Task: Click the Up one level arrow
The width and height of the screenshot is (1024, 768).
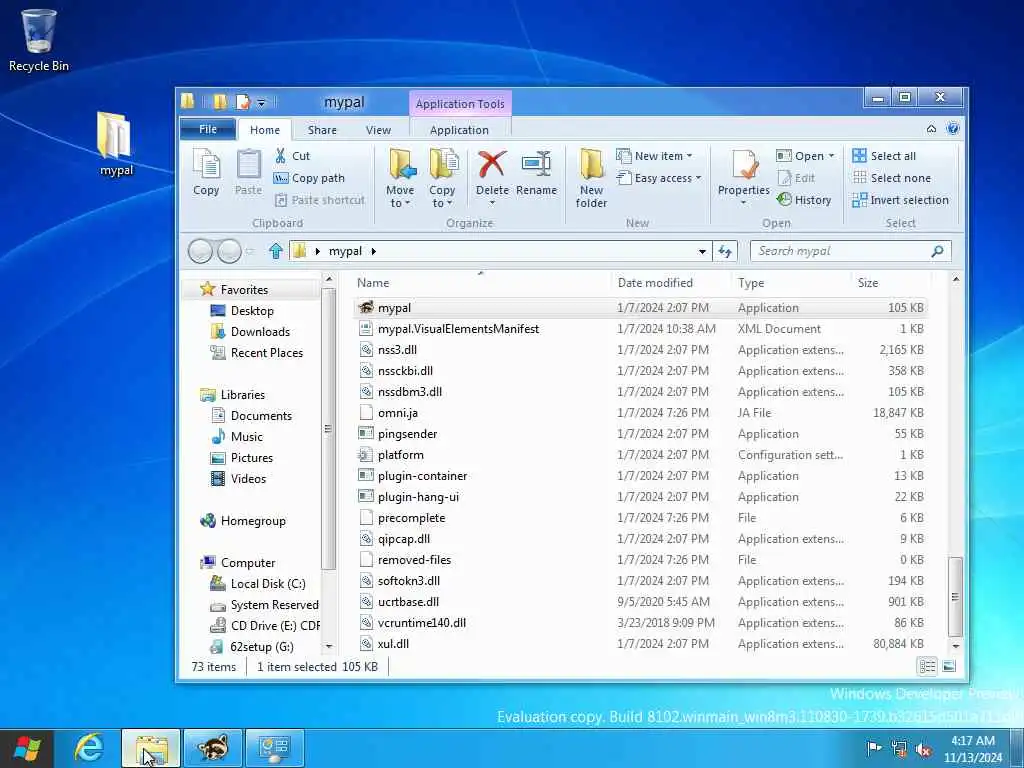Action: coord(276,251)
